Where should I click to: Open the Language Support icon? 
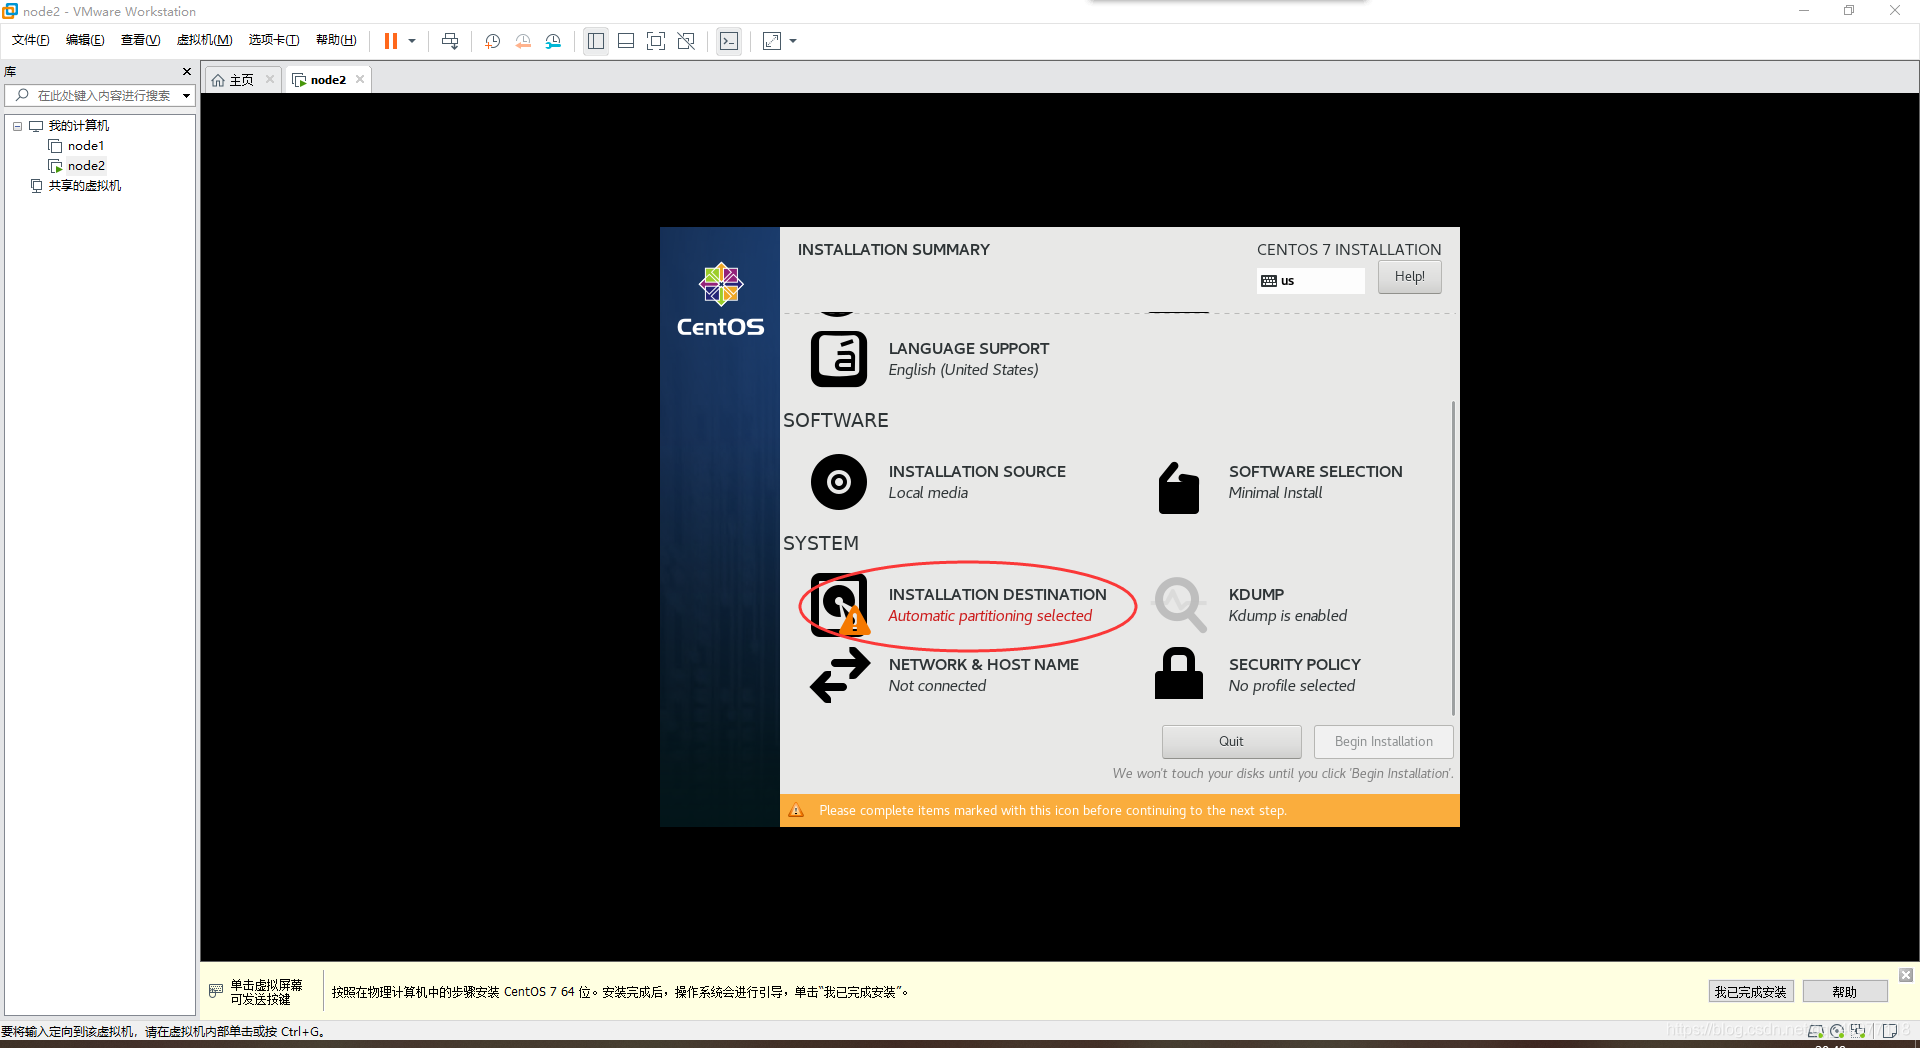[x=839, y=359]
